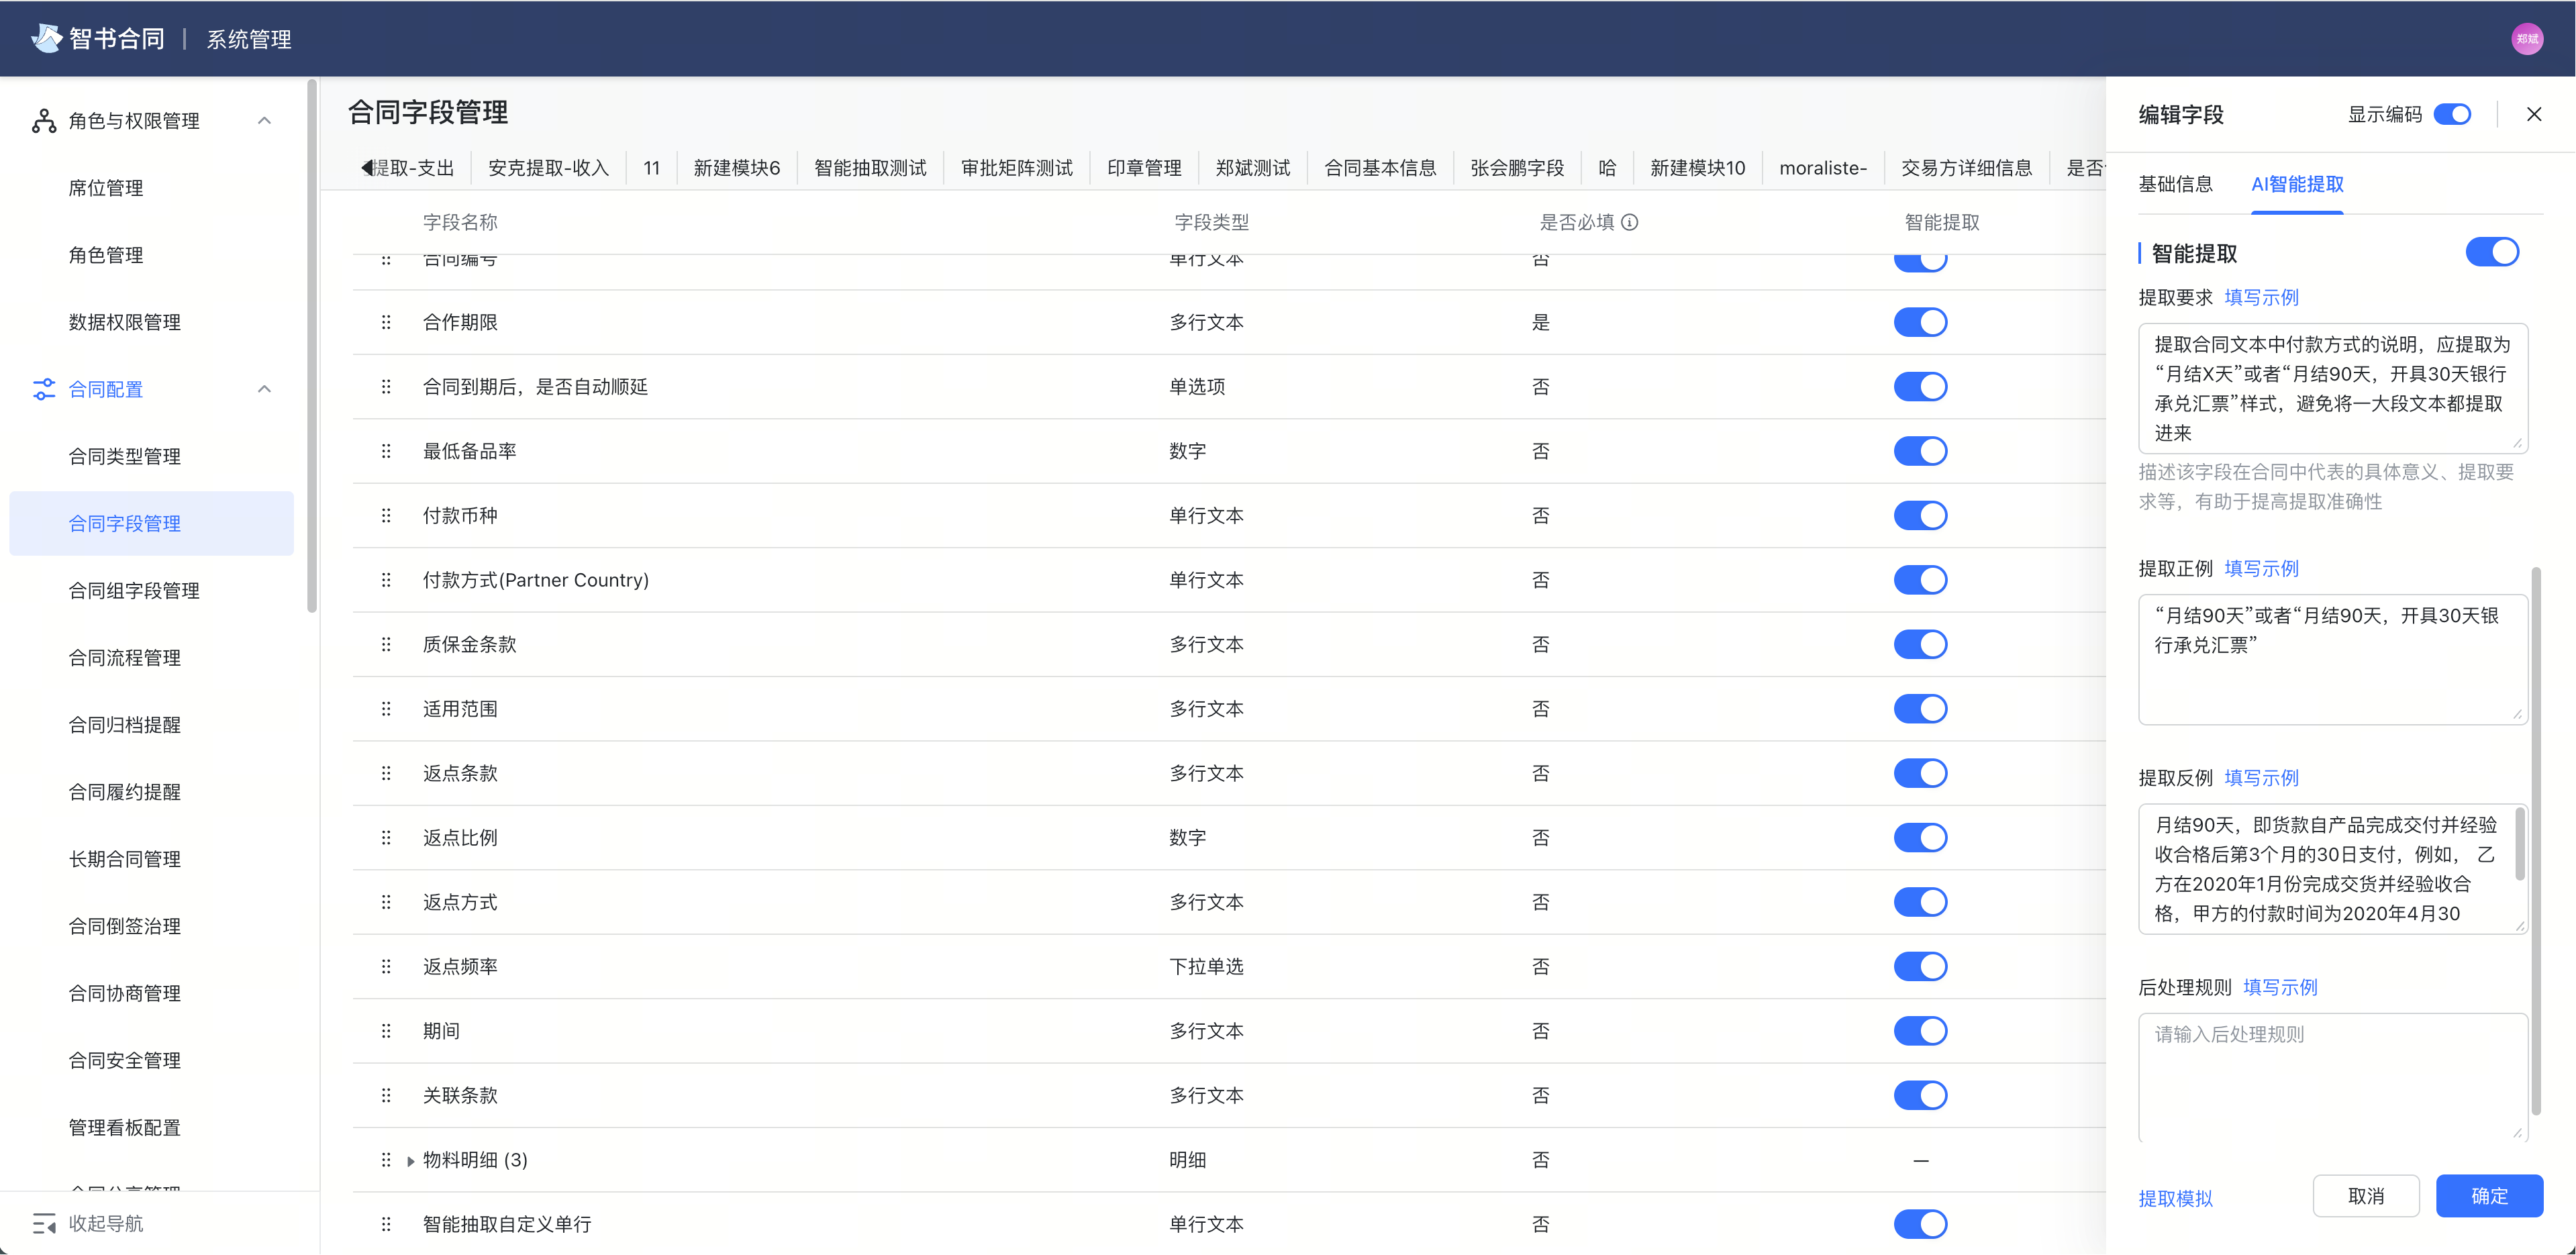Open the user avatar in header

tap(2527, 39)
